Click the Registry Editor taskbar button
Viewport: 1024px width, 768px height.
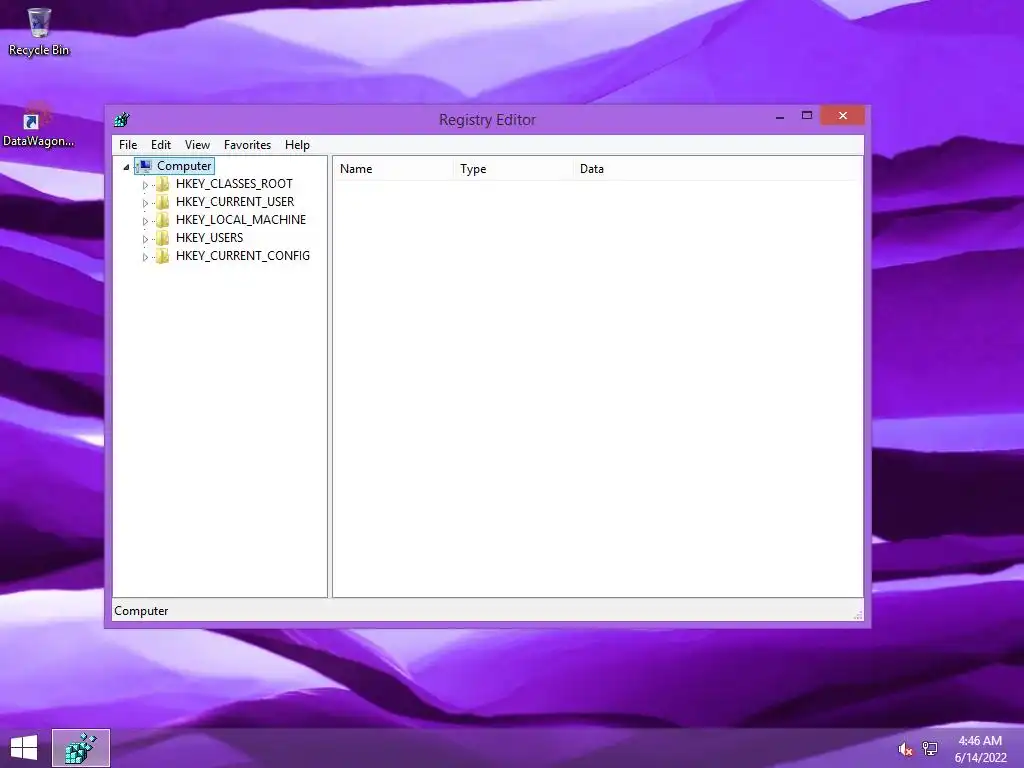(x=81, y=748)
